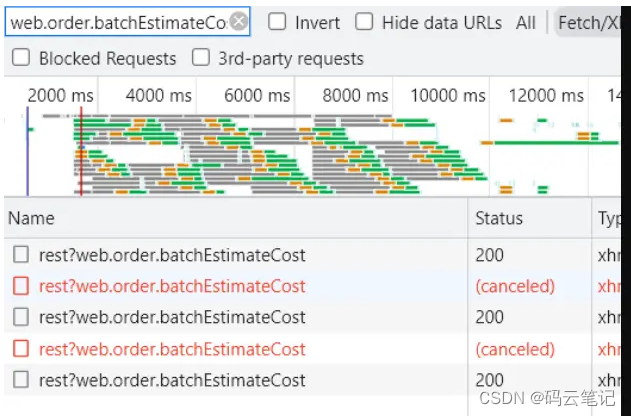This screenshot has width=631, height=416.
Task: Check the box for third batchEstimateCost request
Action: click(21, 317)
